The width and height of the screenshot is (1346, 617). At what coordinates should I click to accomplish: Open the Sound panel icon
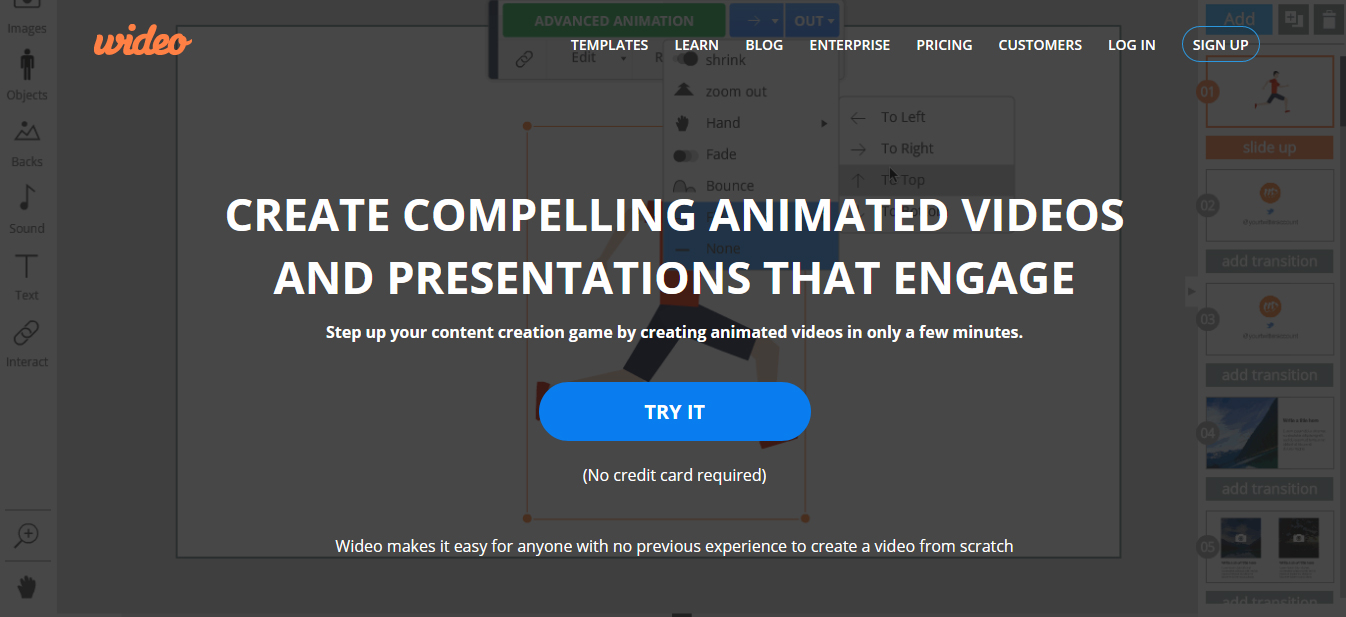click(x=27, y=198)
